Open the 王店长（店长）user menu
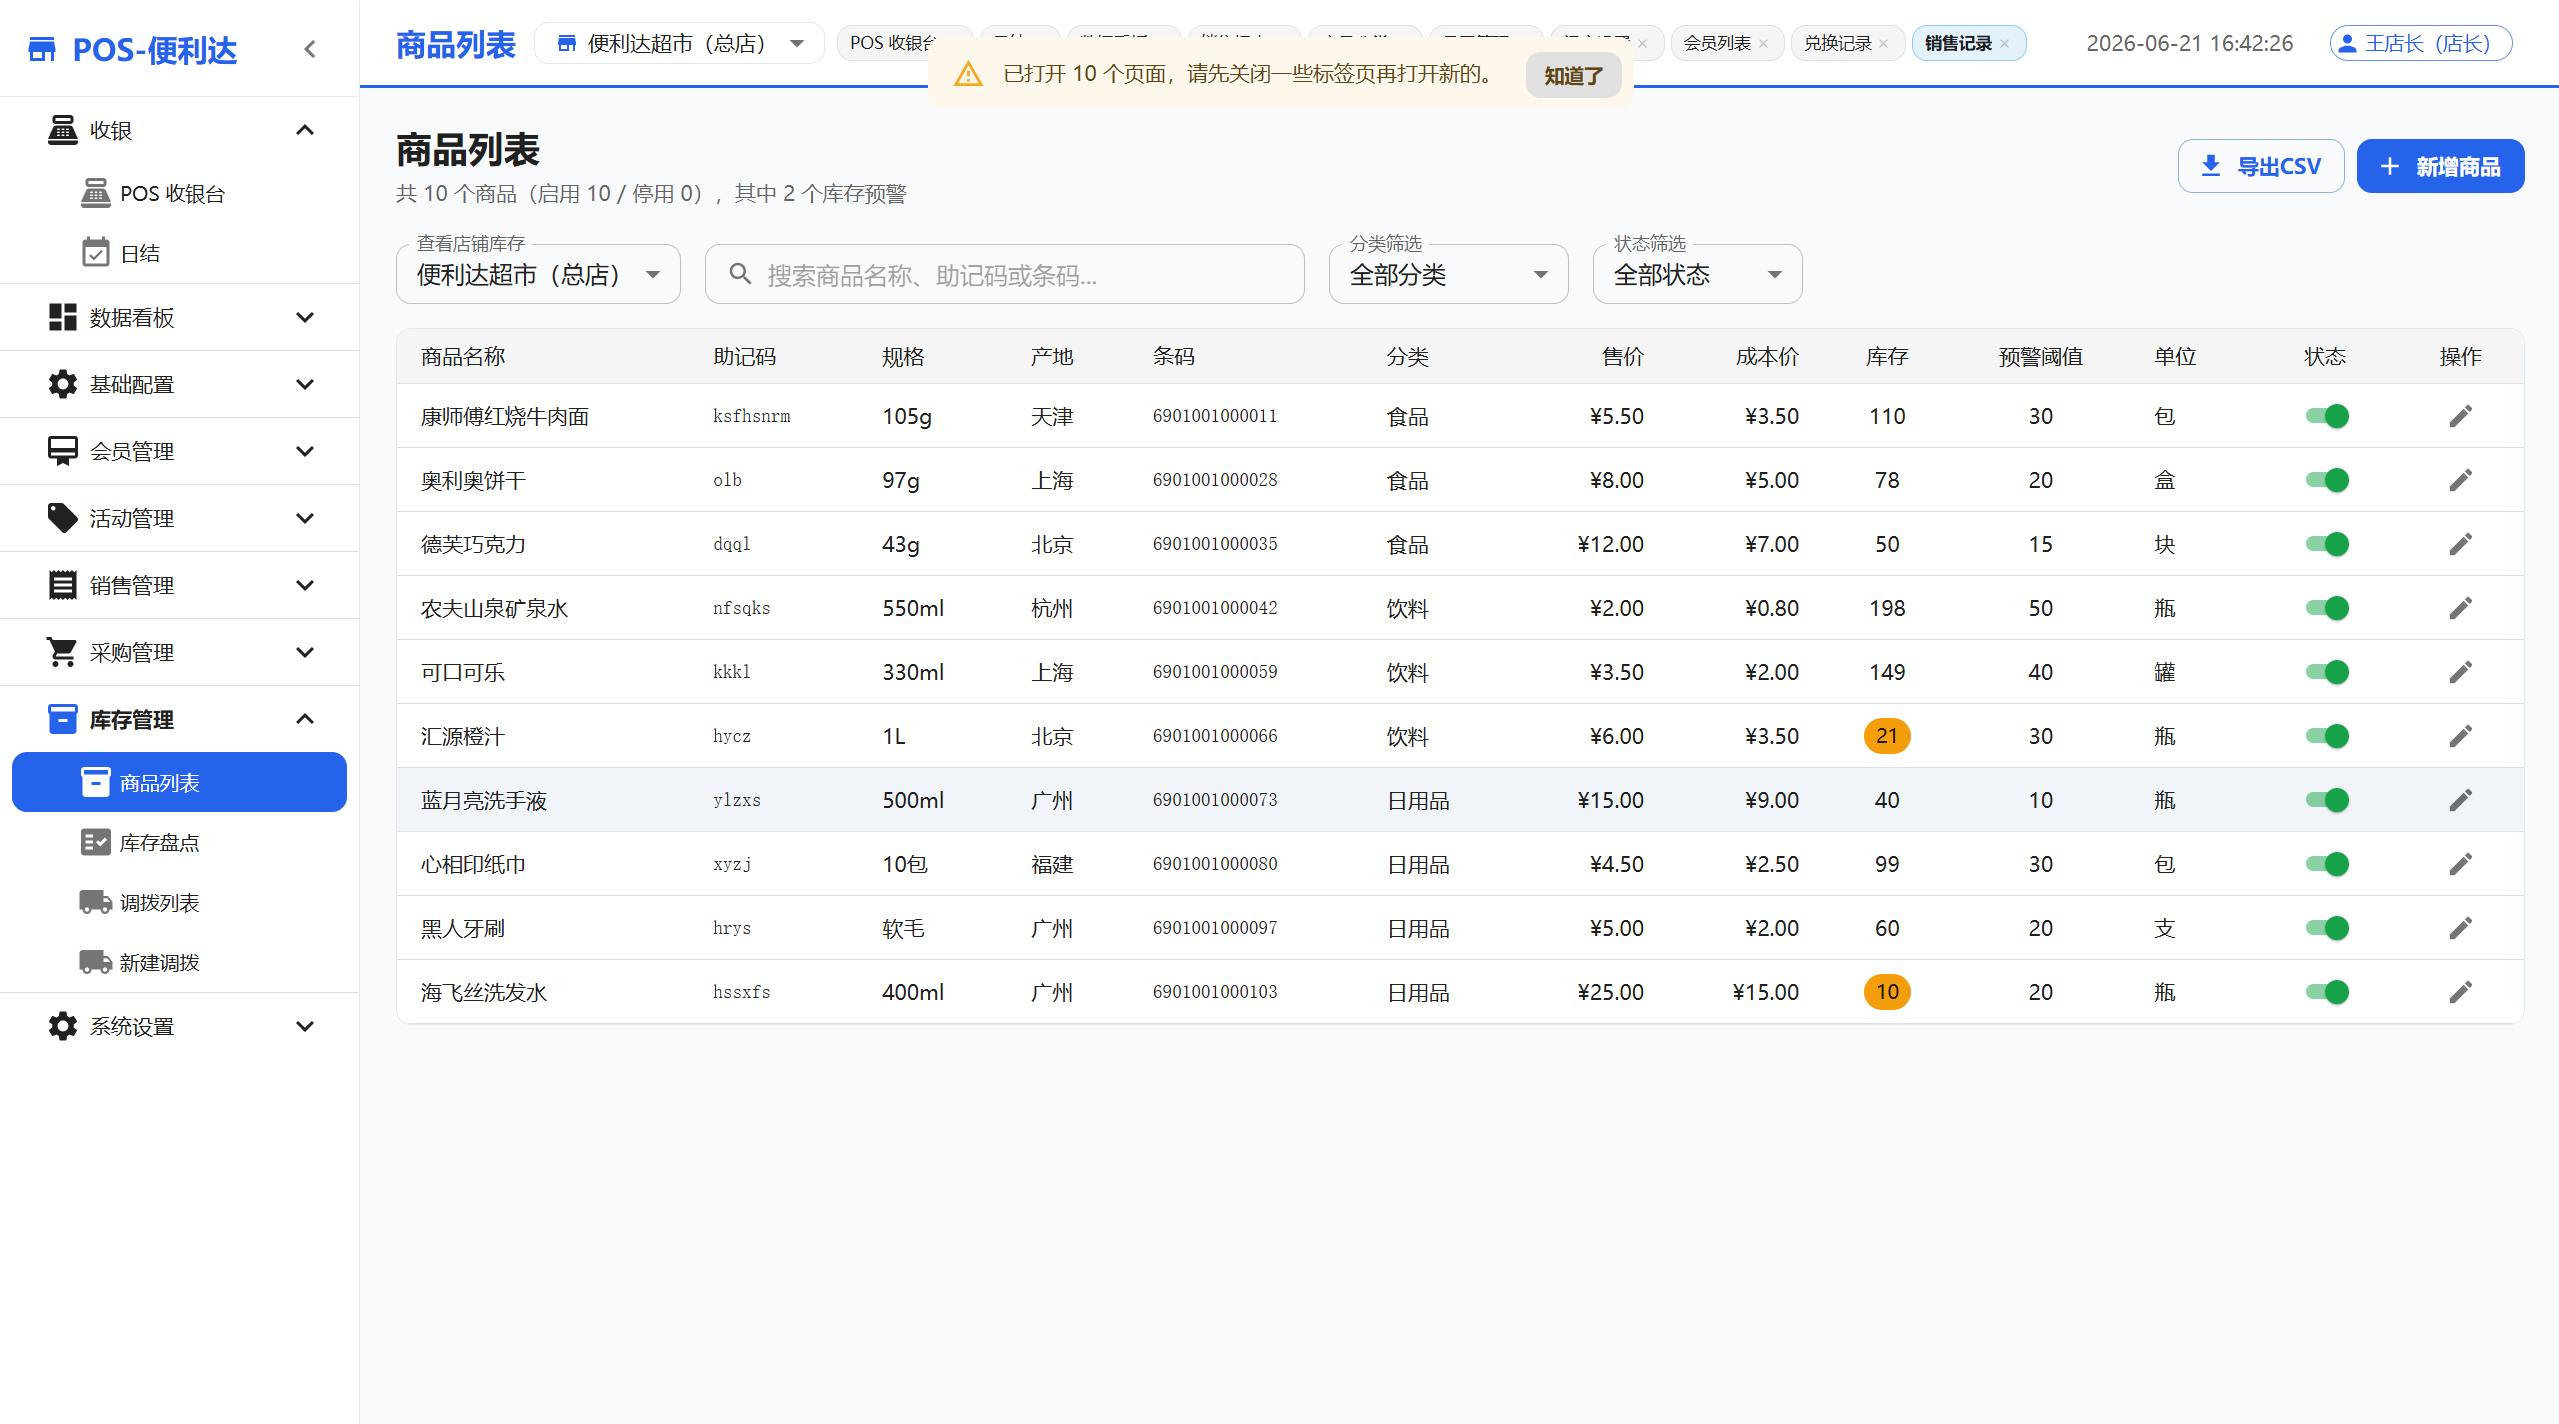Screen dimensions: 2559x1424 (x=2421, y=43)
